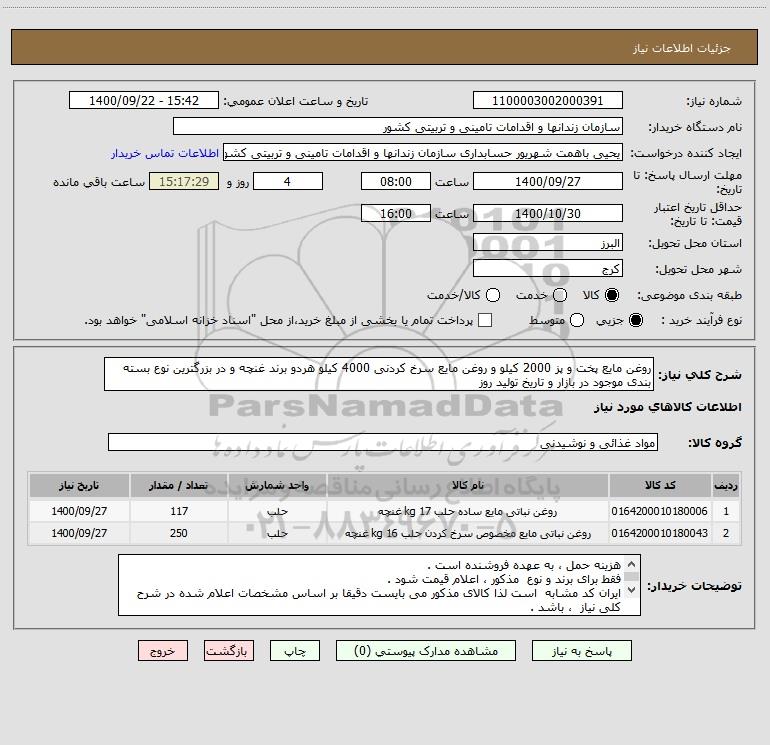The height and width of the screenshot is (745, 770).
Task: Click the date 1400/09/27 in row 1
Action: (x=79, y=511)
